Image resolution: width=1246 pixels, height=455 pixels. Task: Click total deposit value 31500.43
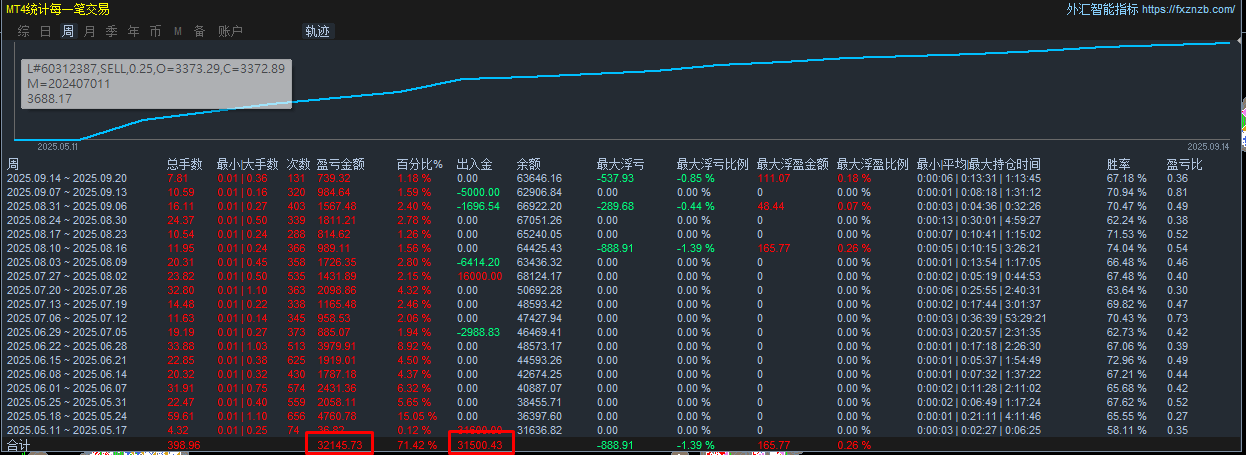(x=482, y=444)
